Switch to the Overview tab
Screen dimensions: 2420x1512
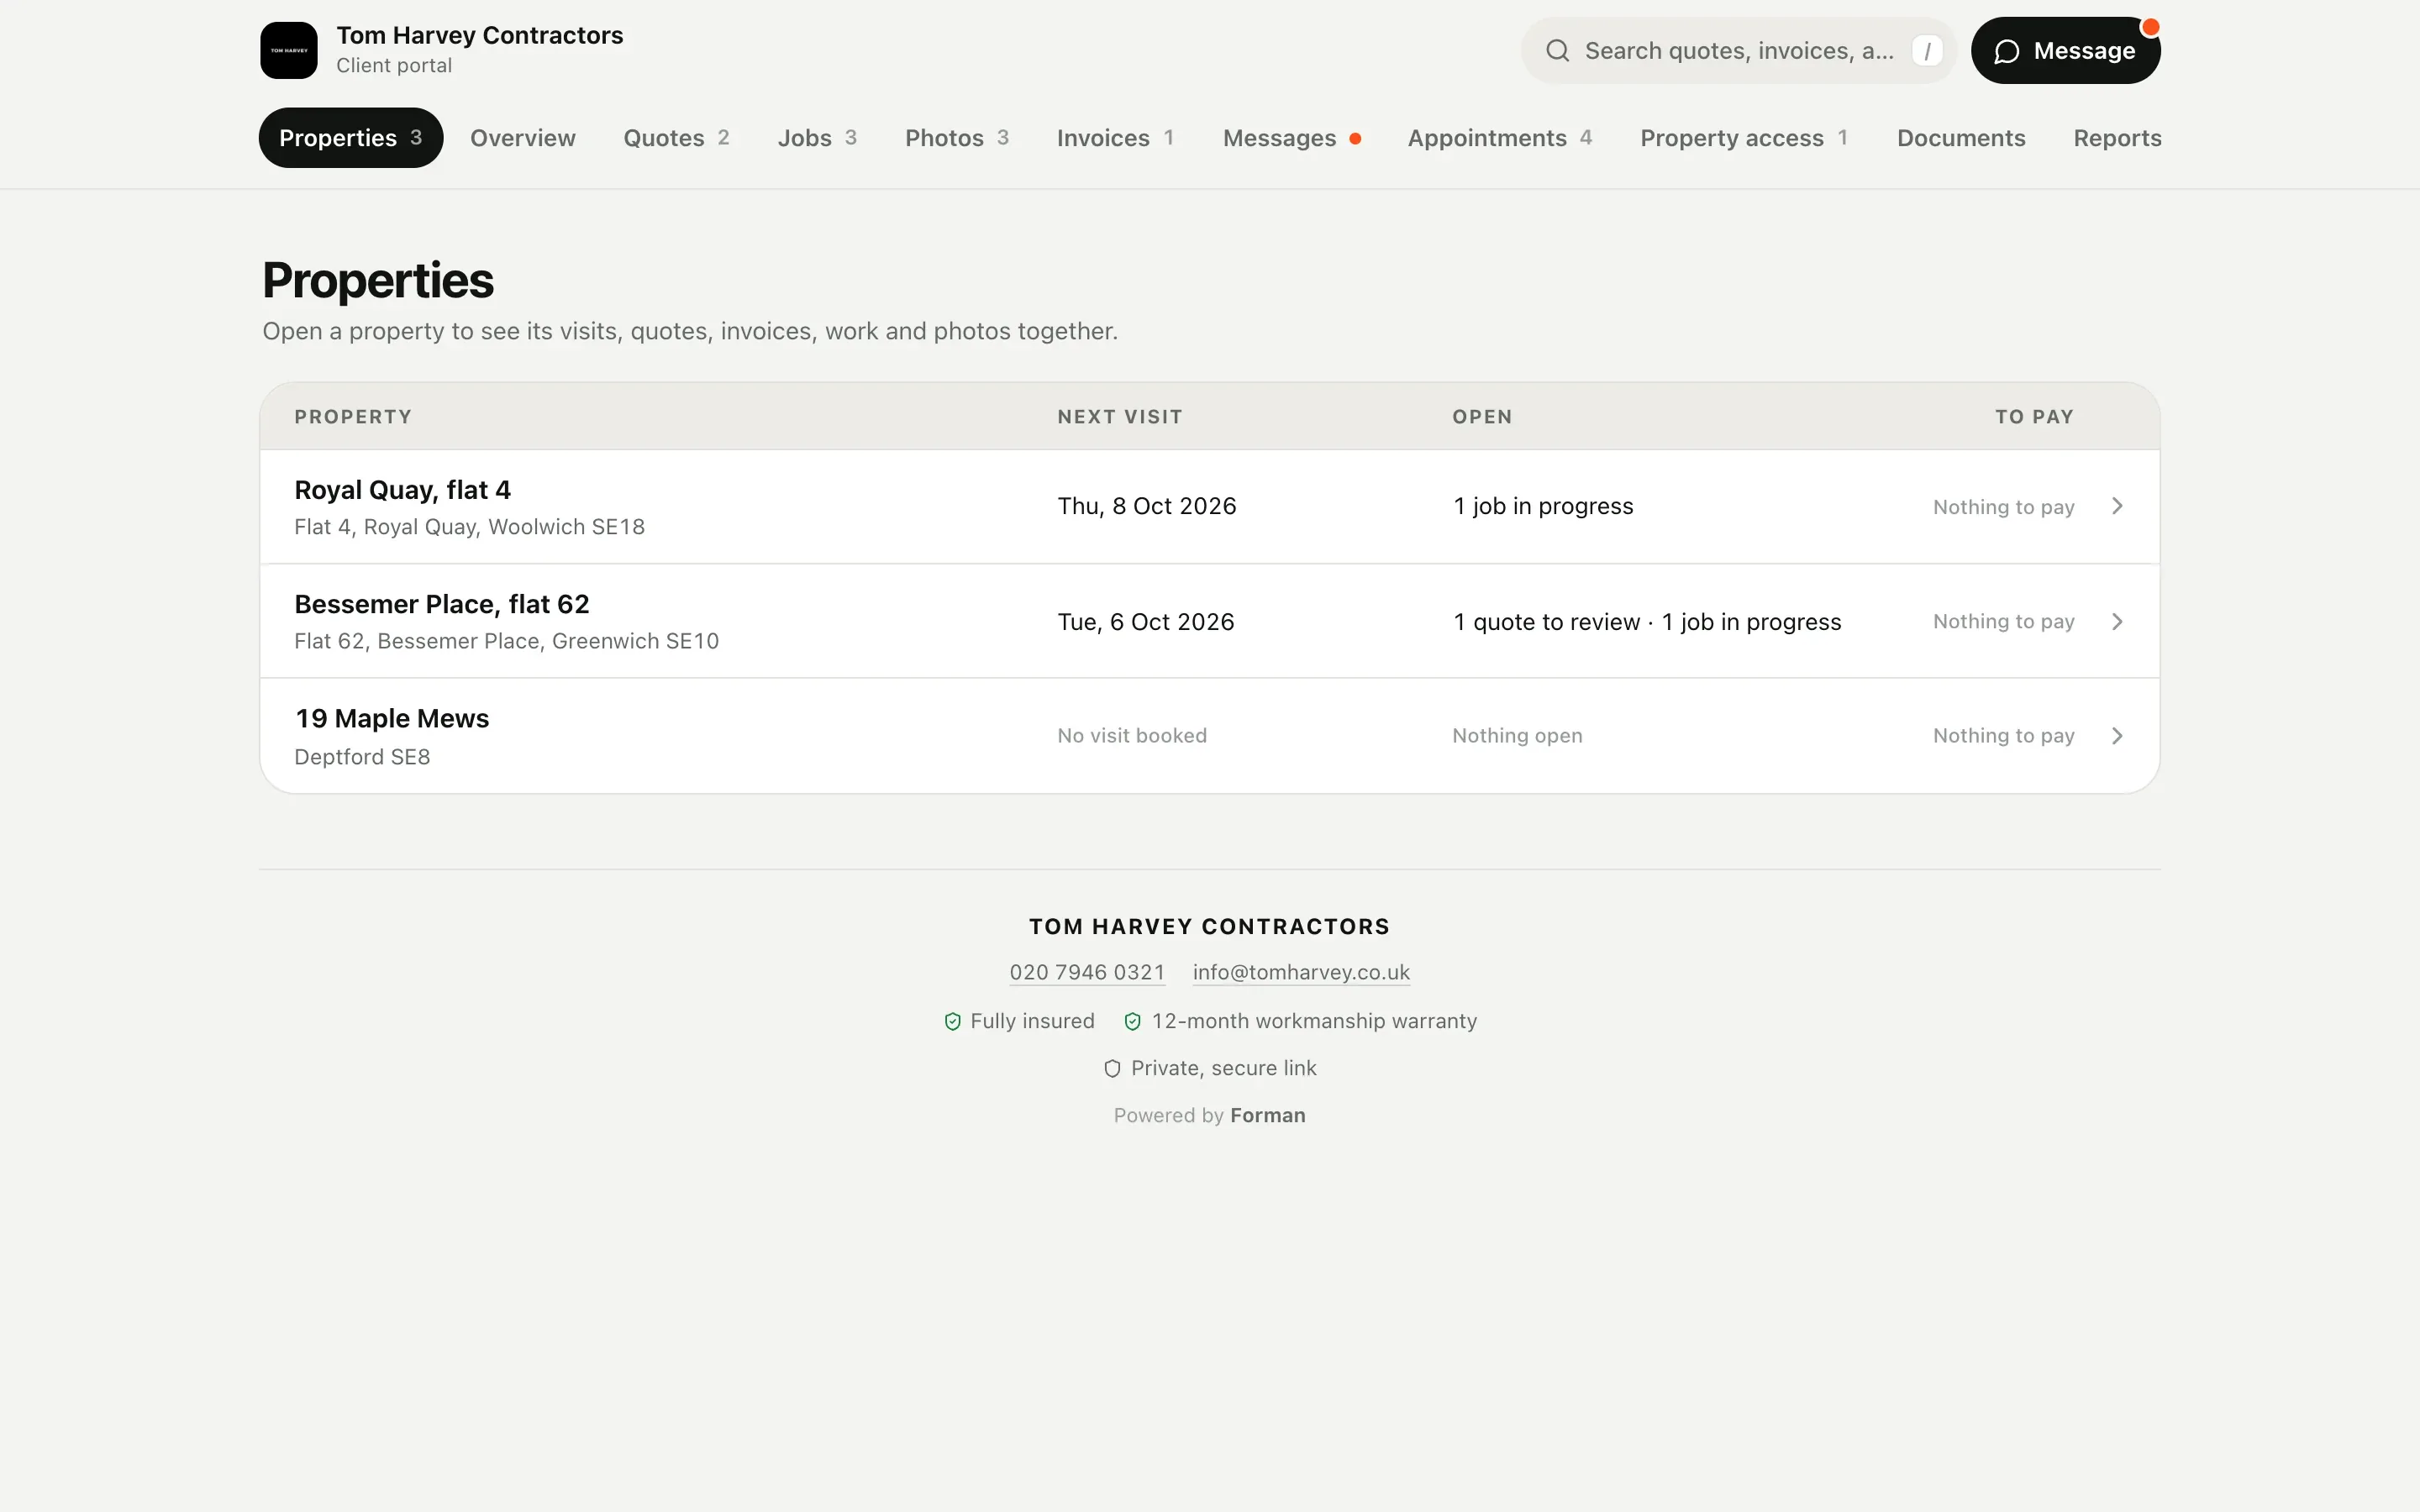click(x=523, y=138)
